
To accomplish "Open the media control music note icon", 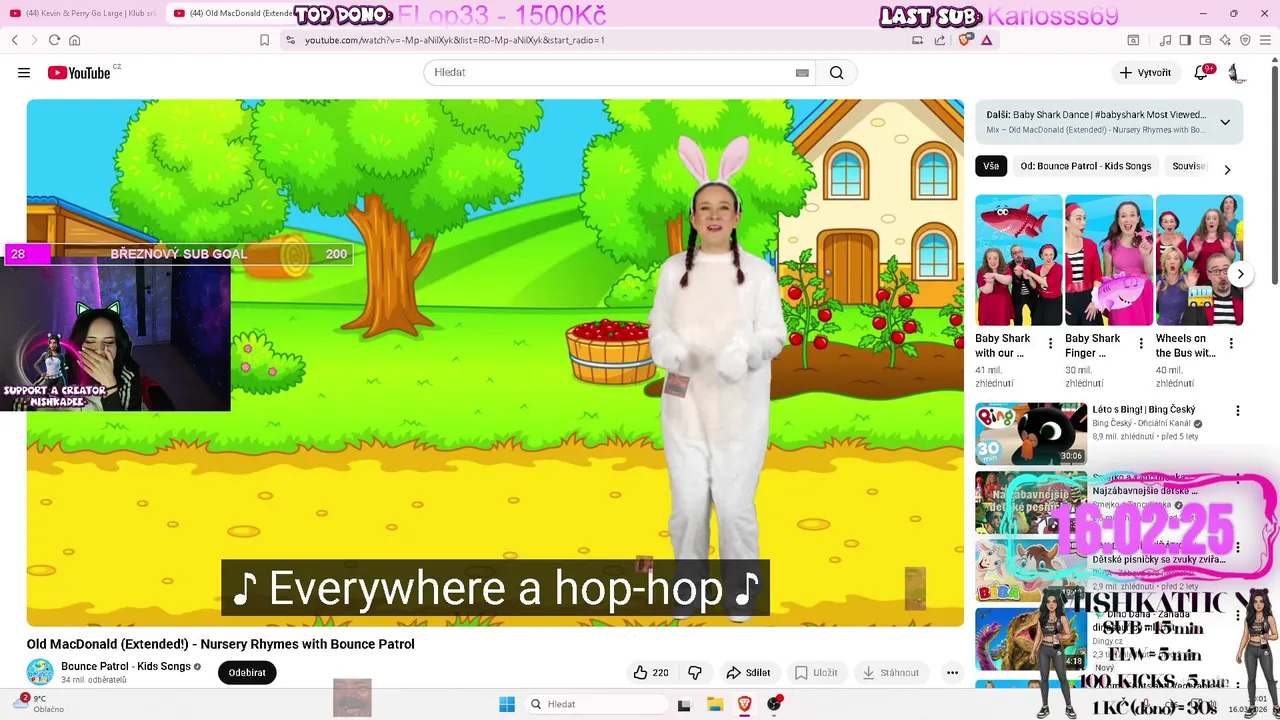I will tap(1165, 40).
